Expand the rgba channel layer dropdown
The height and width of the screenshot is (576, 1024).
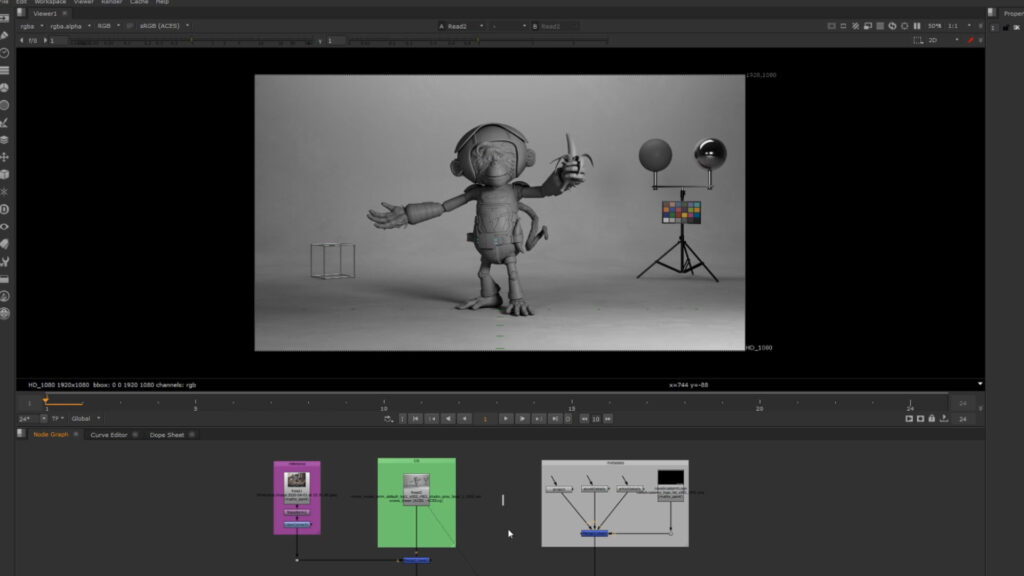[31, 26]
